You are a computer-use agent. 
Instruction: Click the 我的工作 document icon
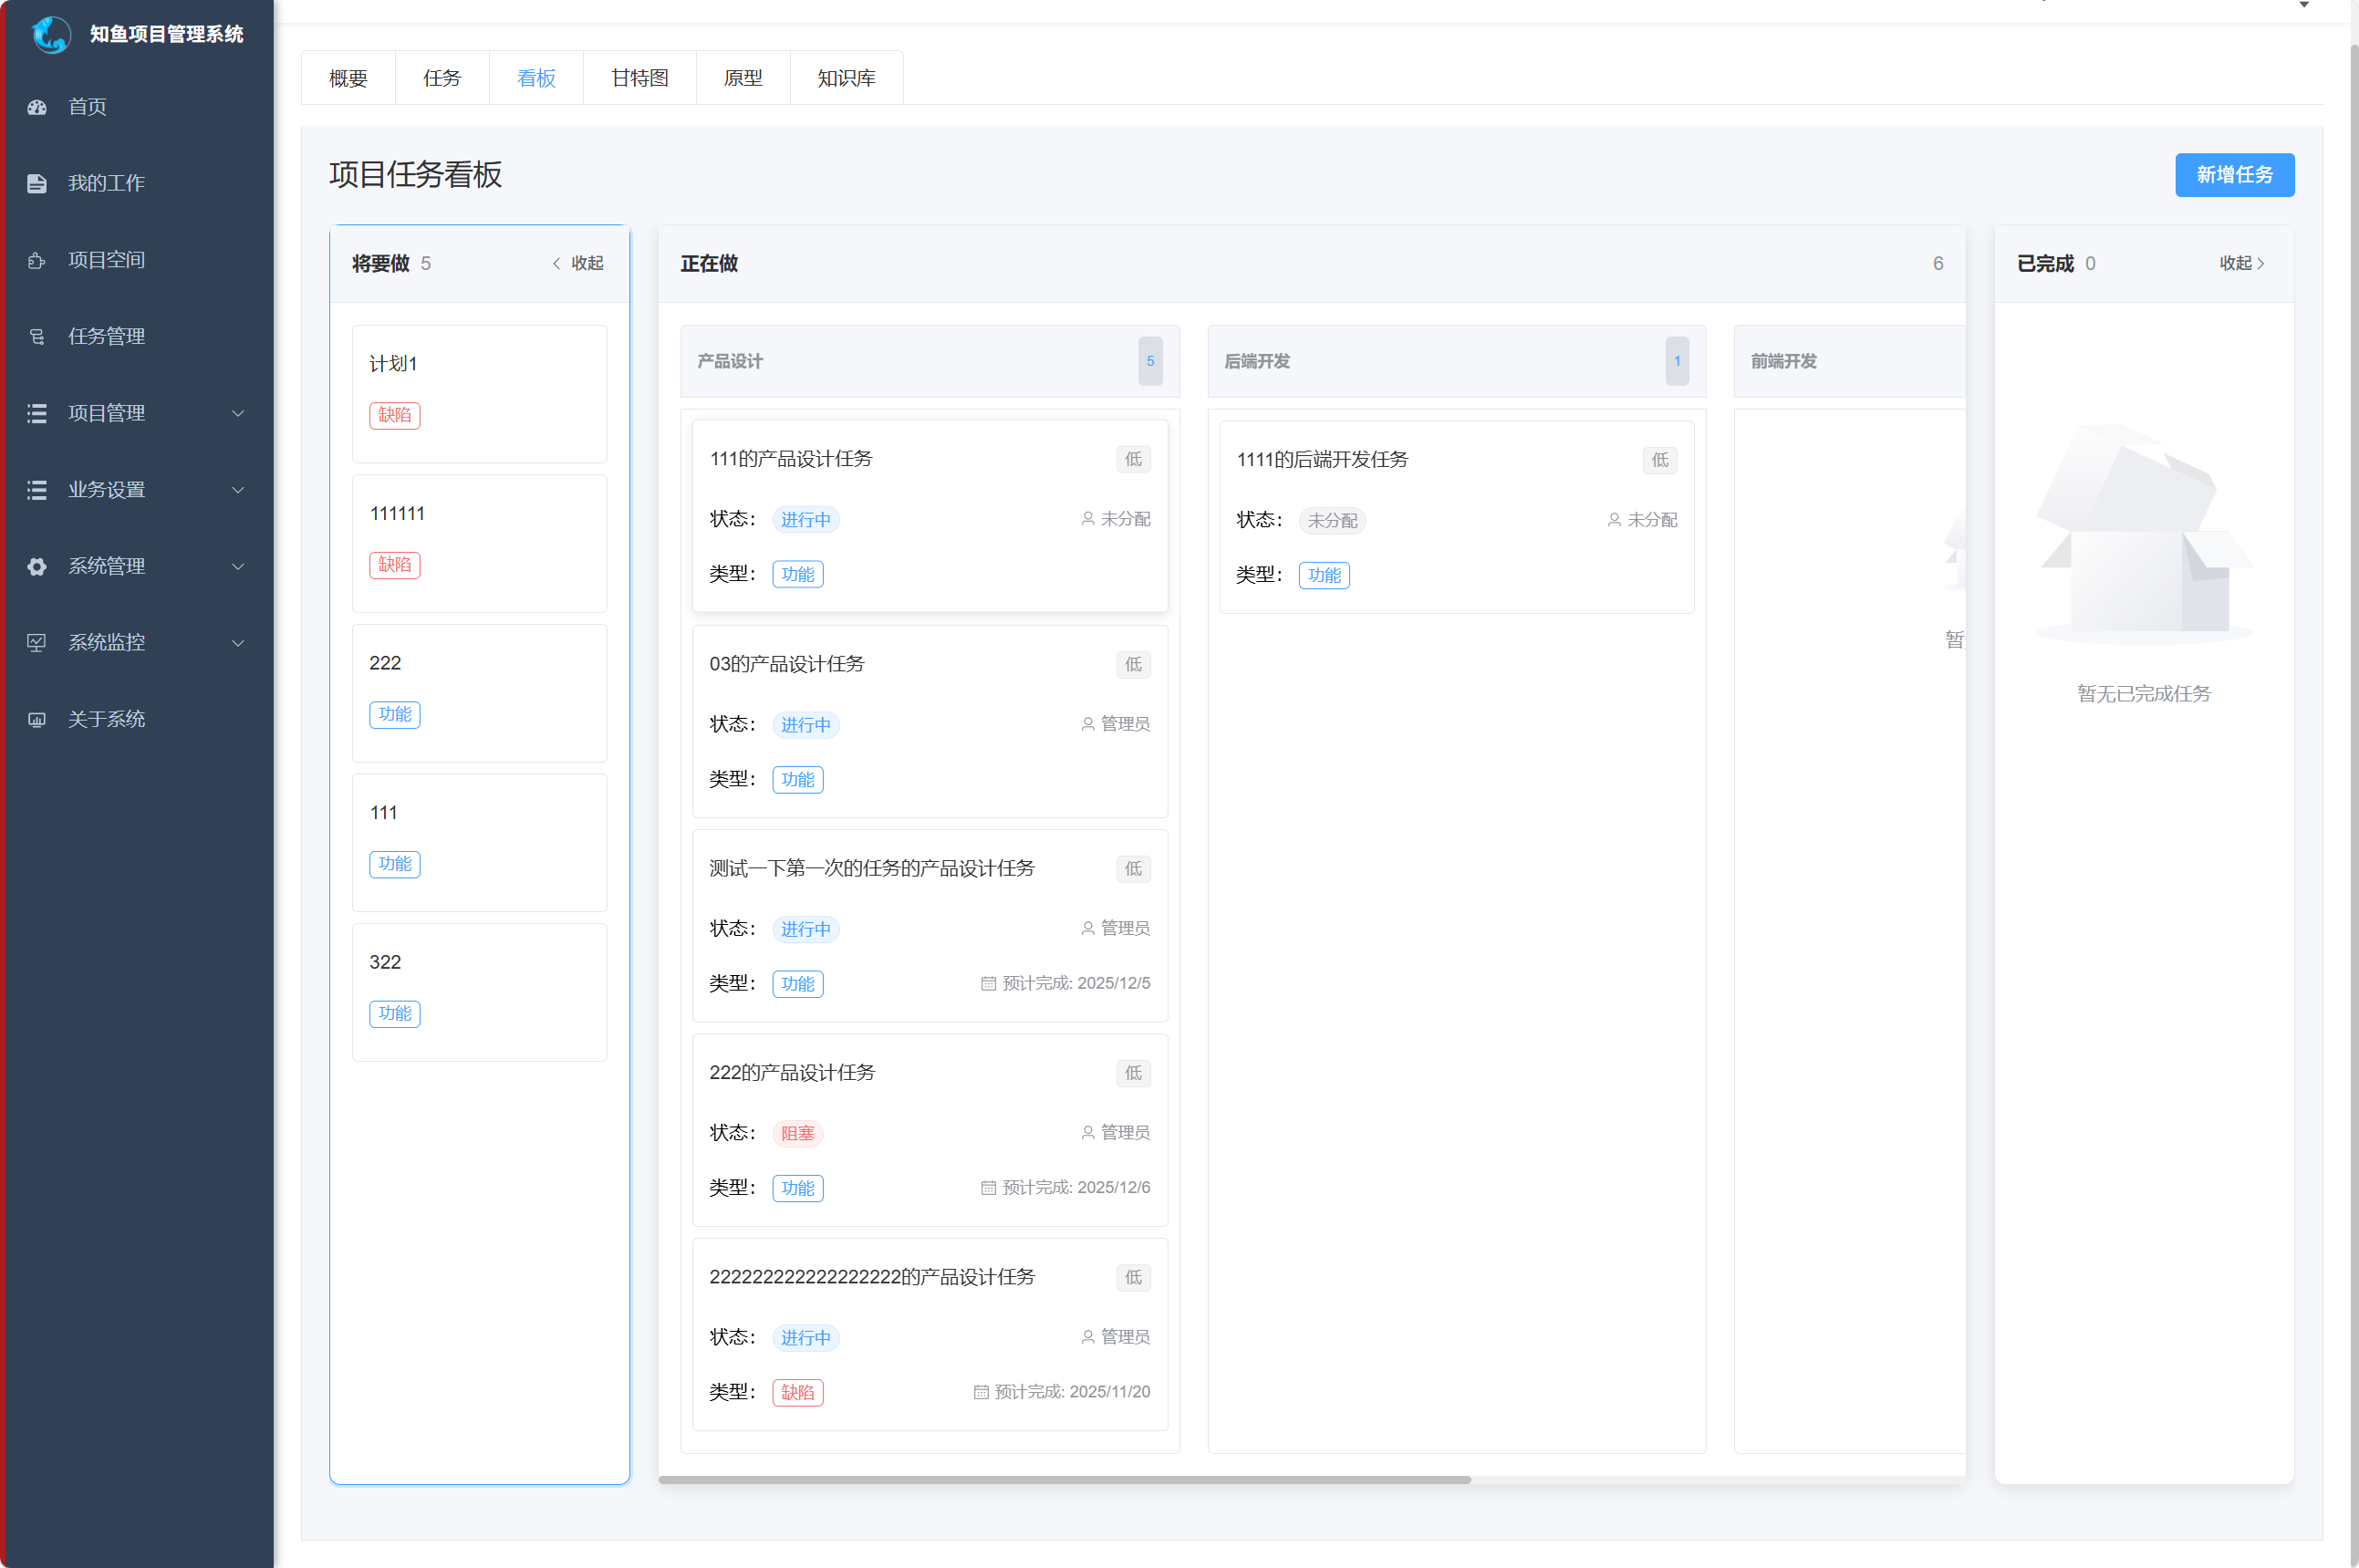pos(37,183)
